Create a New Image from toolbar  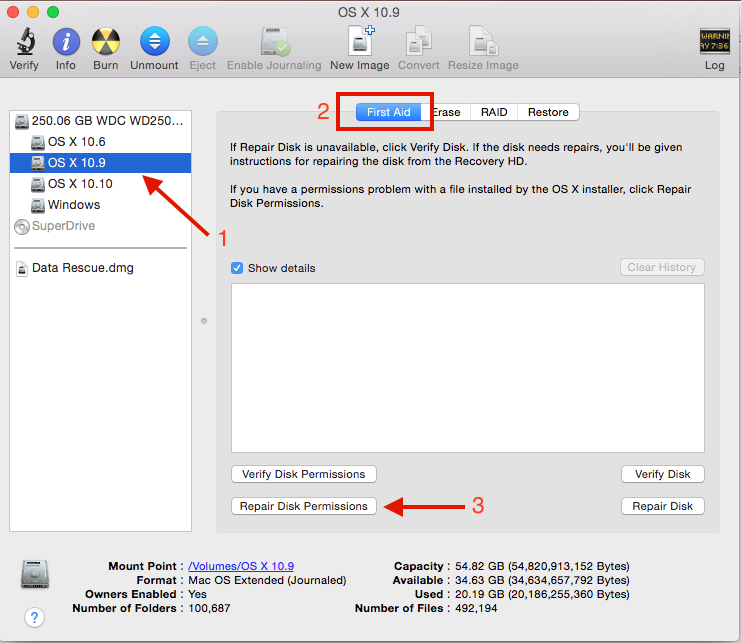tap(360, 41)
